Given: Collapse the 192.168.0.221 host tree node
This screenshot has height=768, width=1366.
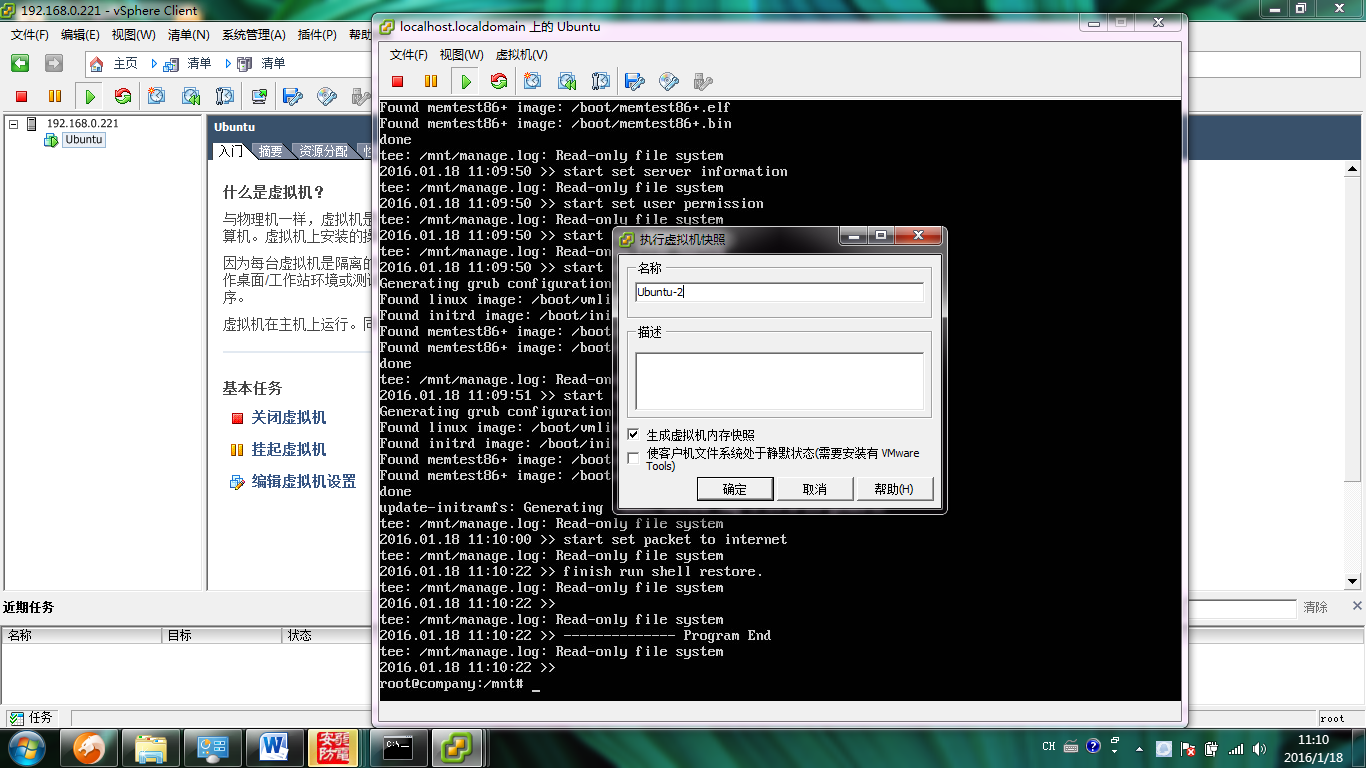Looking at the screenshot, I should click(13, 124).
